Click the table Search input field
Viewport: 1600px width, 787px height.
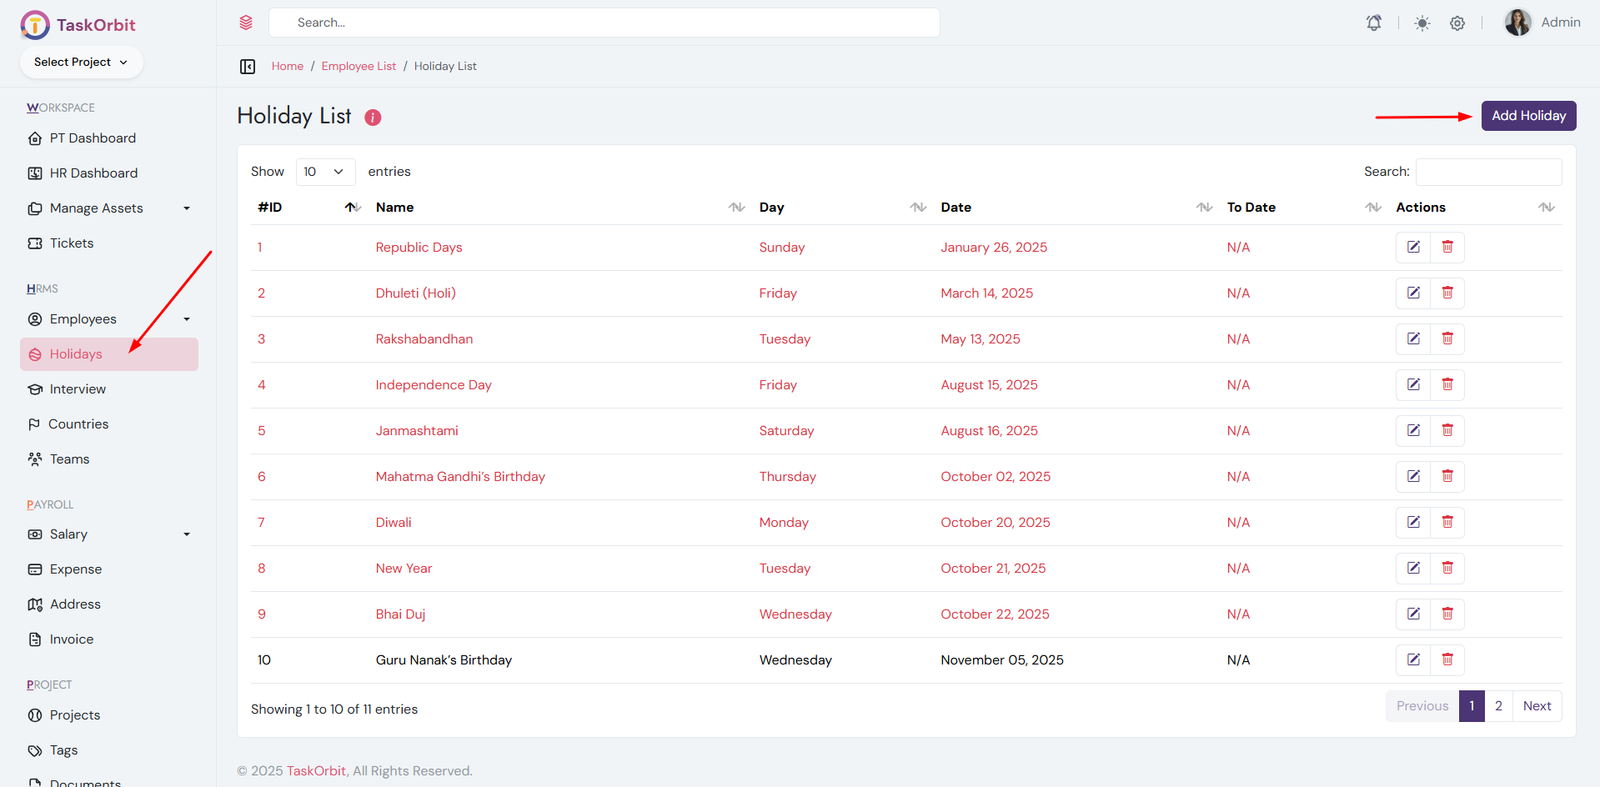click(x=1488, y=172)
